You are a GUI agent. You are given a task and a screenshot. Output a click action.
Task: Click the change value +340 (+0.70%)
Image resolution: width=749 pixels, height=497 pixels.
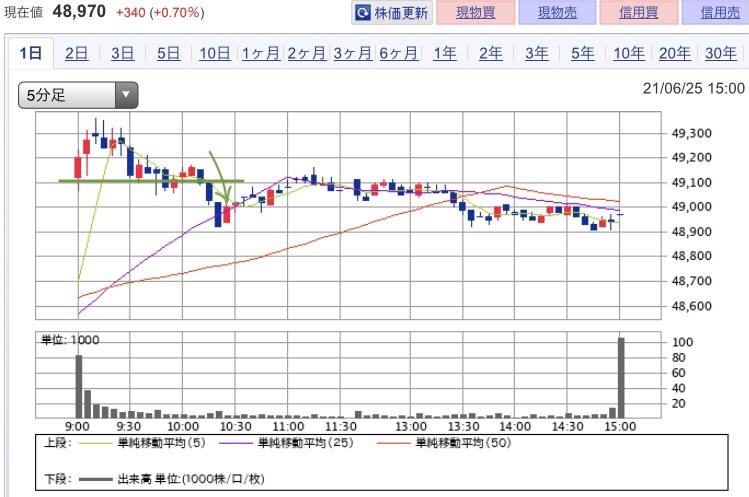coord(160,12)
